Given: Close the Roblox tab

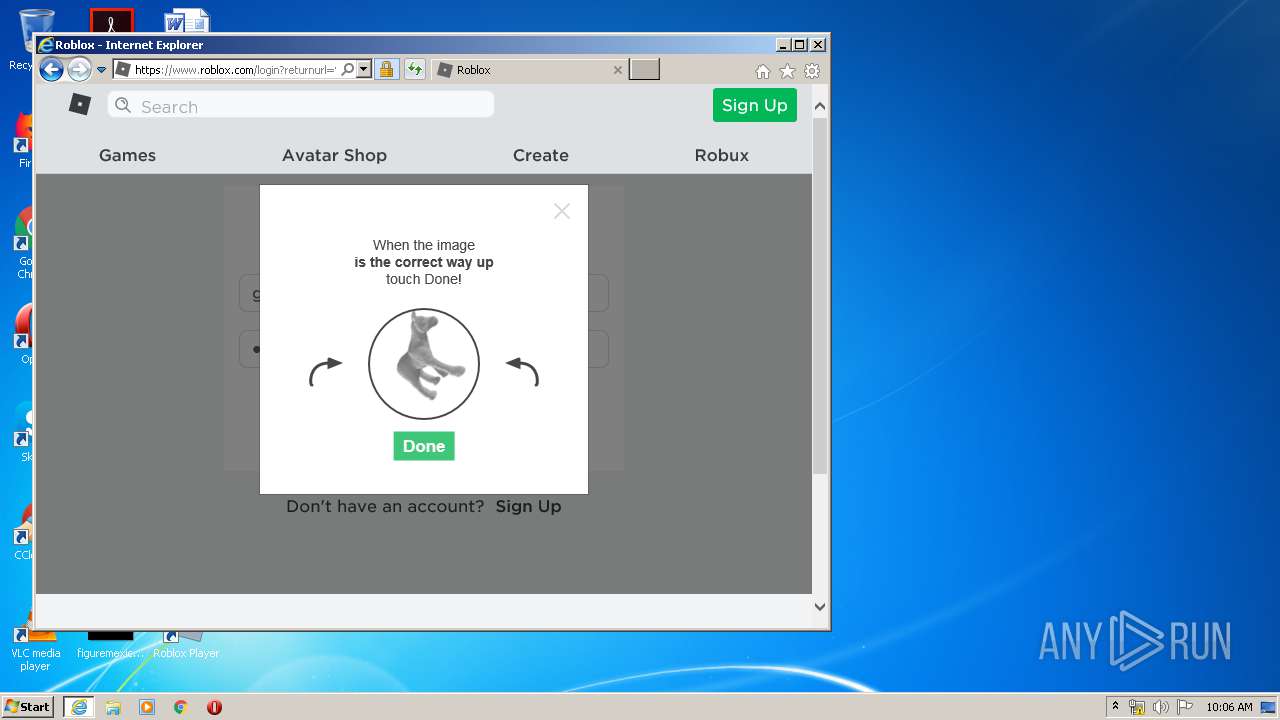Looking at the screenshot, I should click(617, 70).
